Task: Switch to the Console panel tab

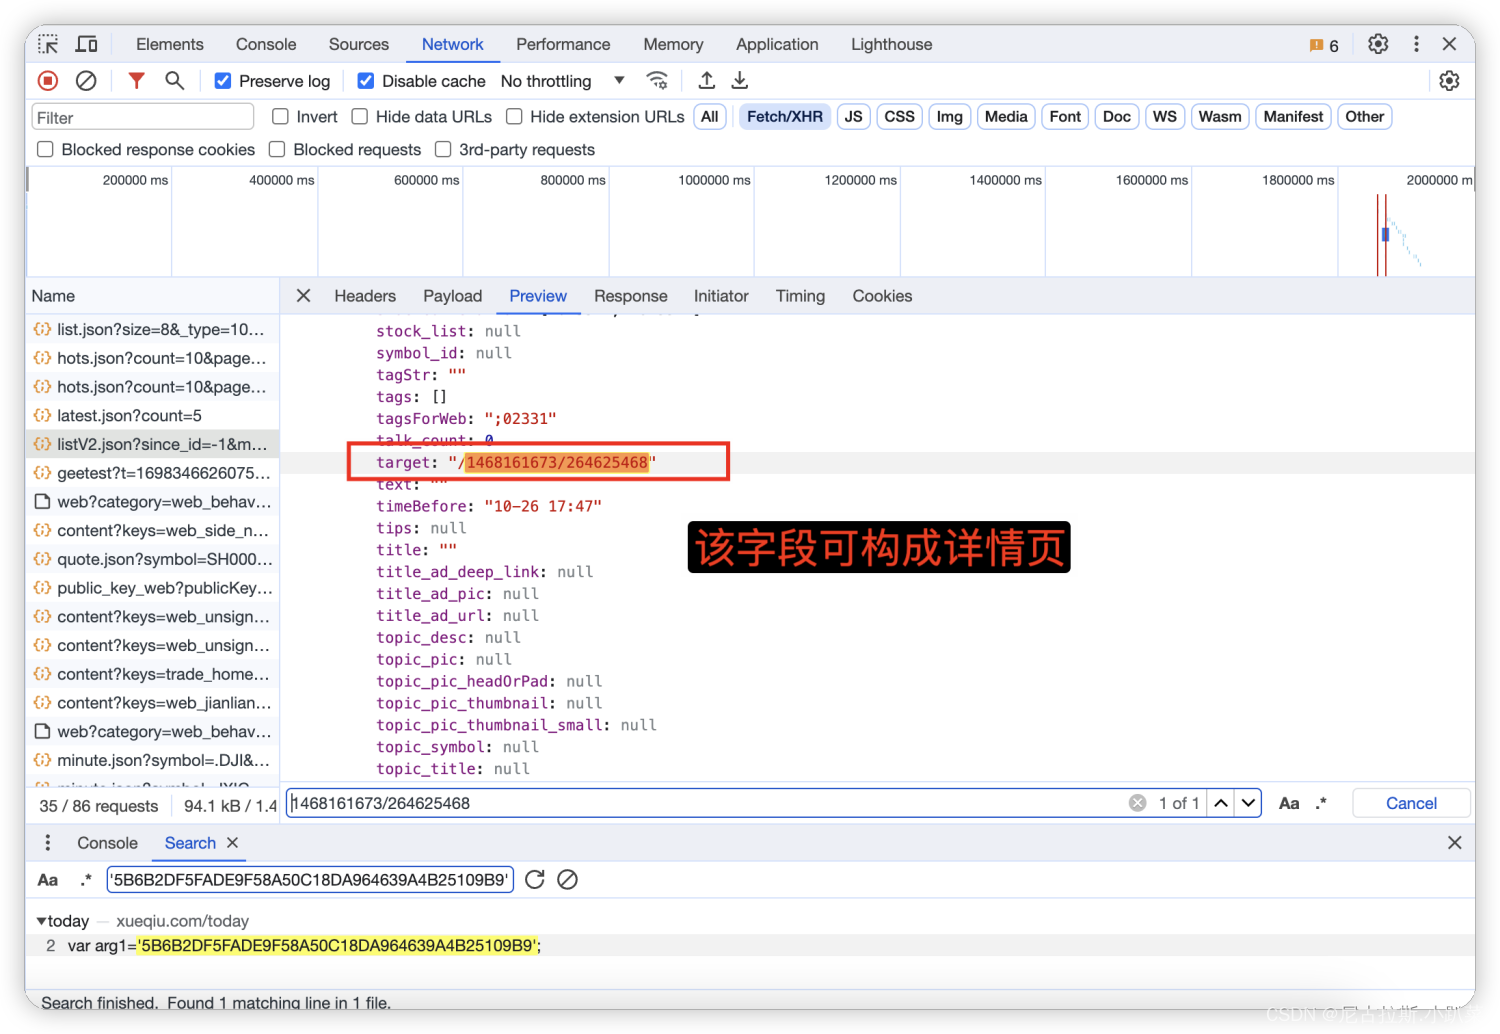Action: coord(266,44)
